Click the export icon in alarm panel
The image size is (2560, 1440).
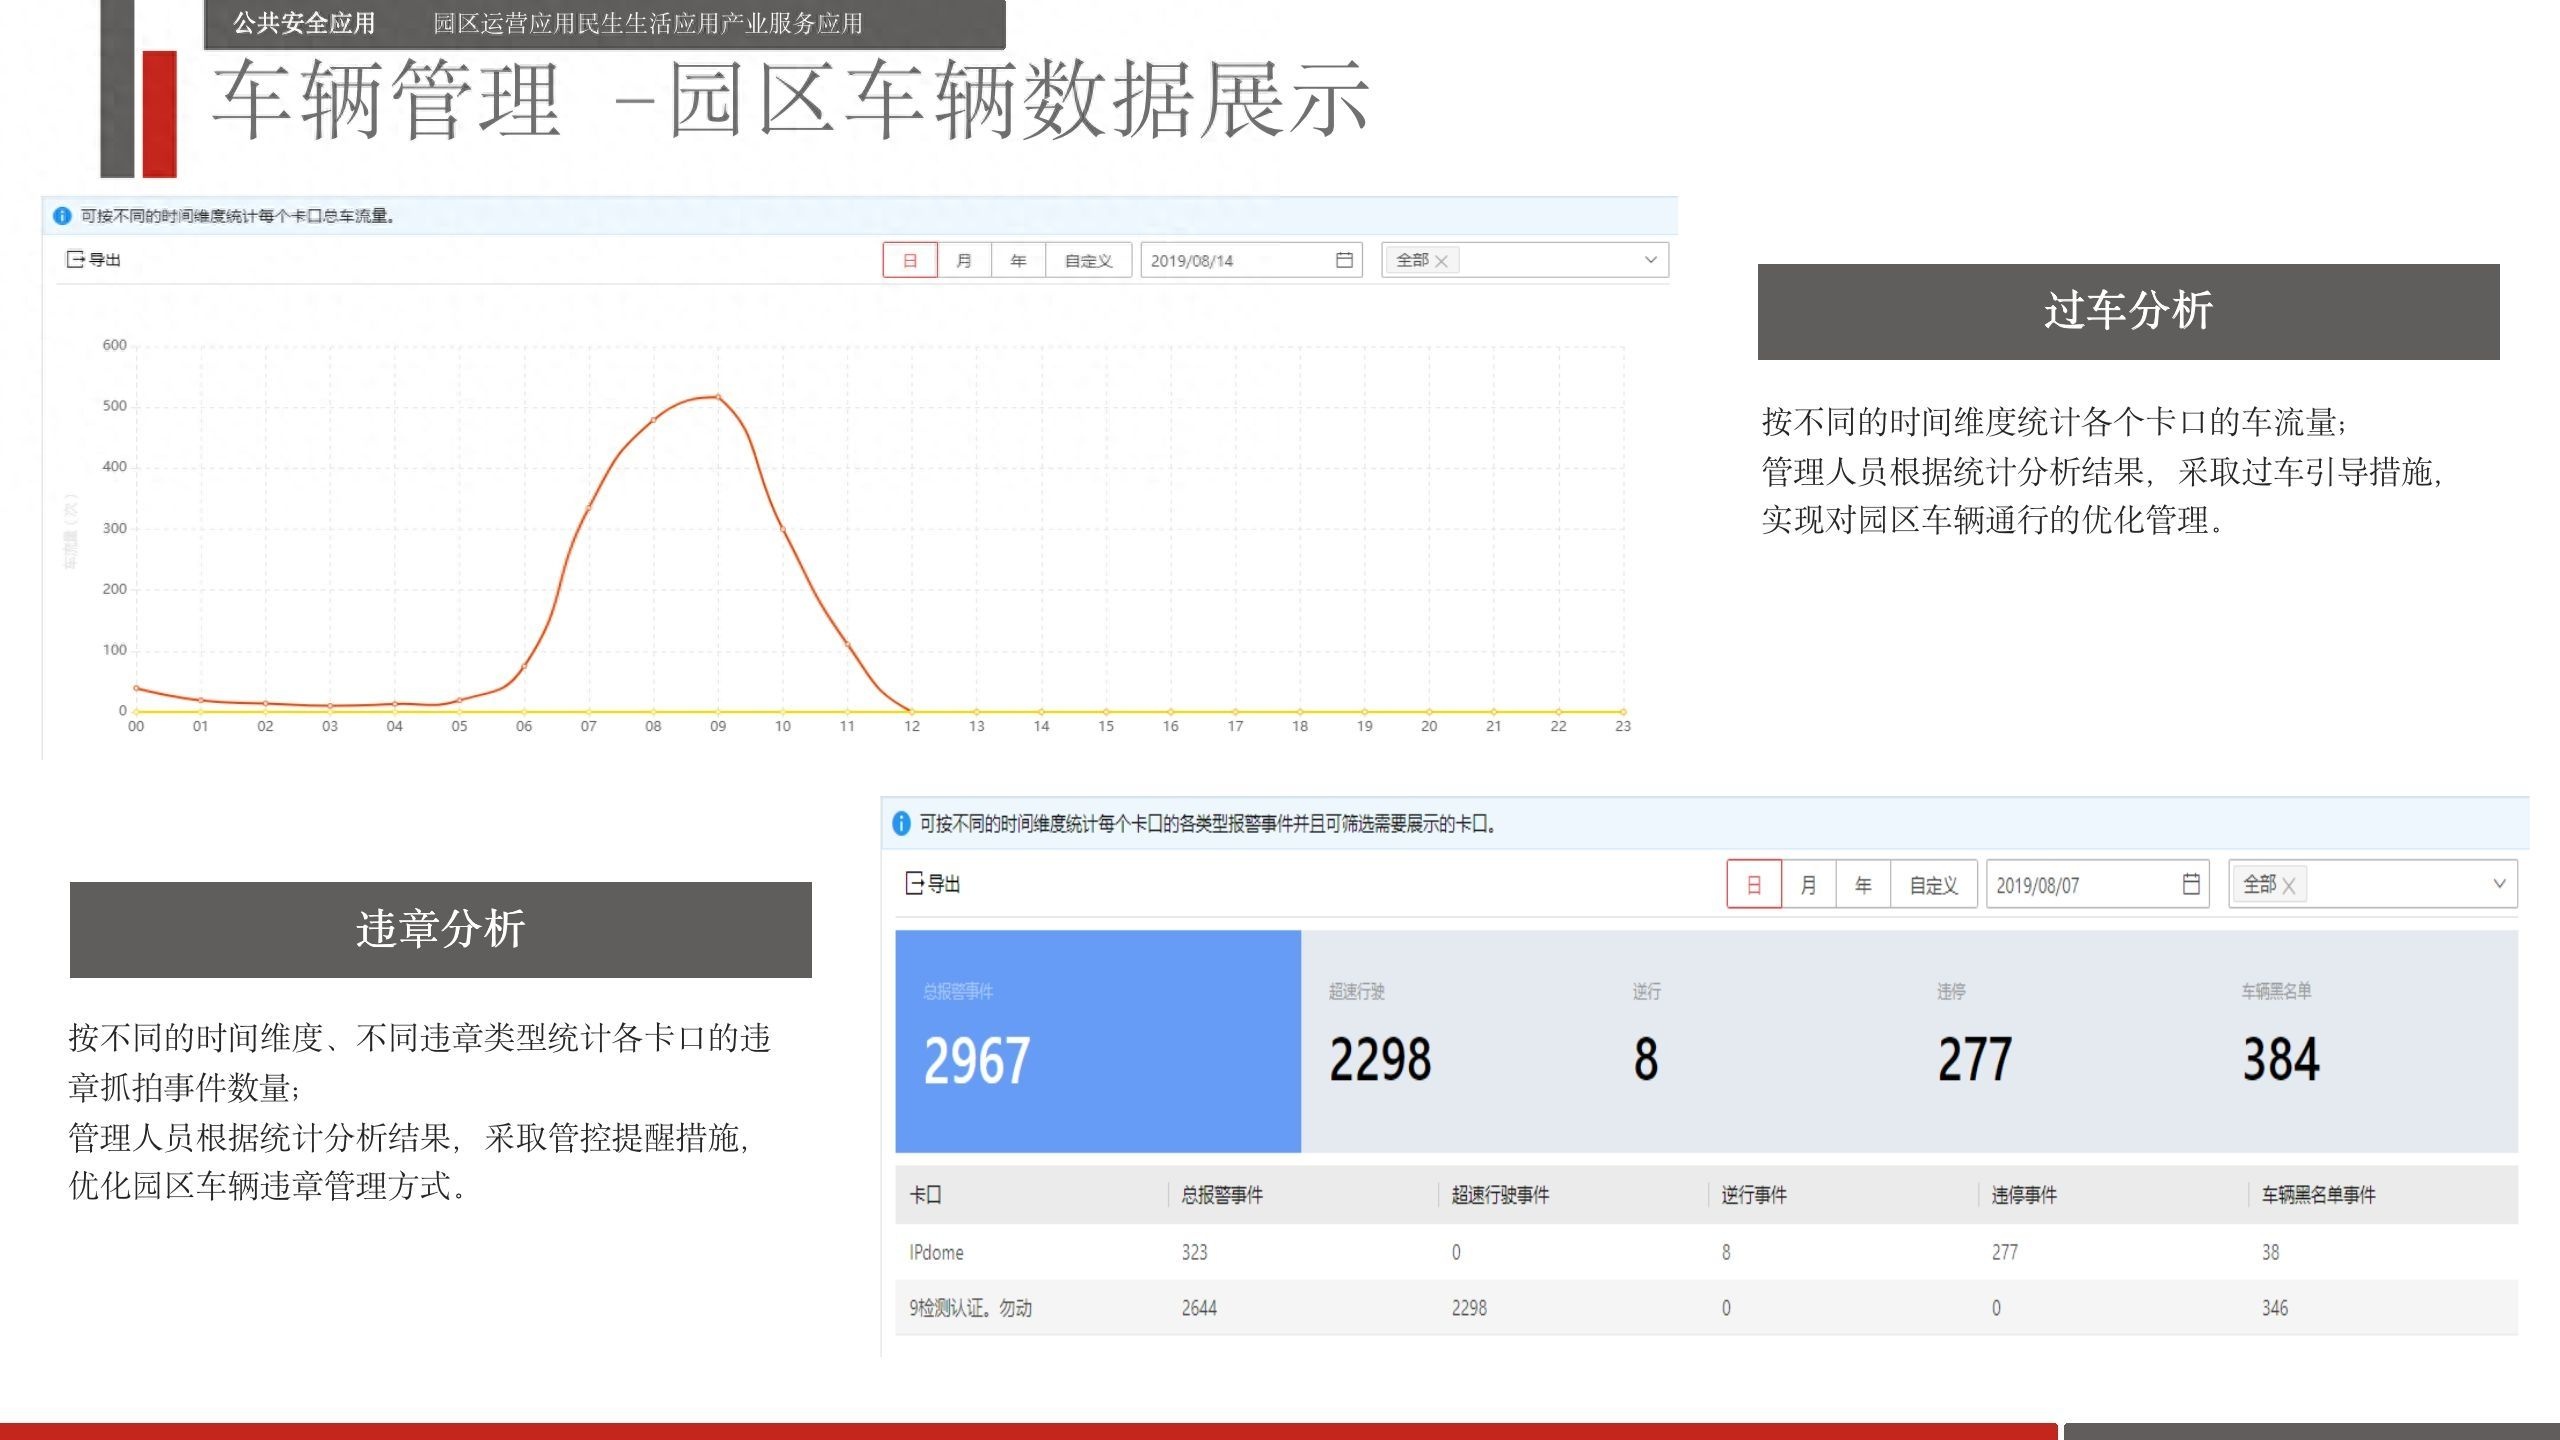tap(914, 884)
